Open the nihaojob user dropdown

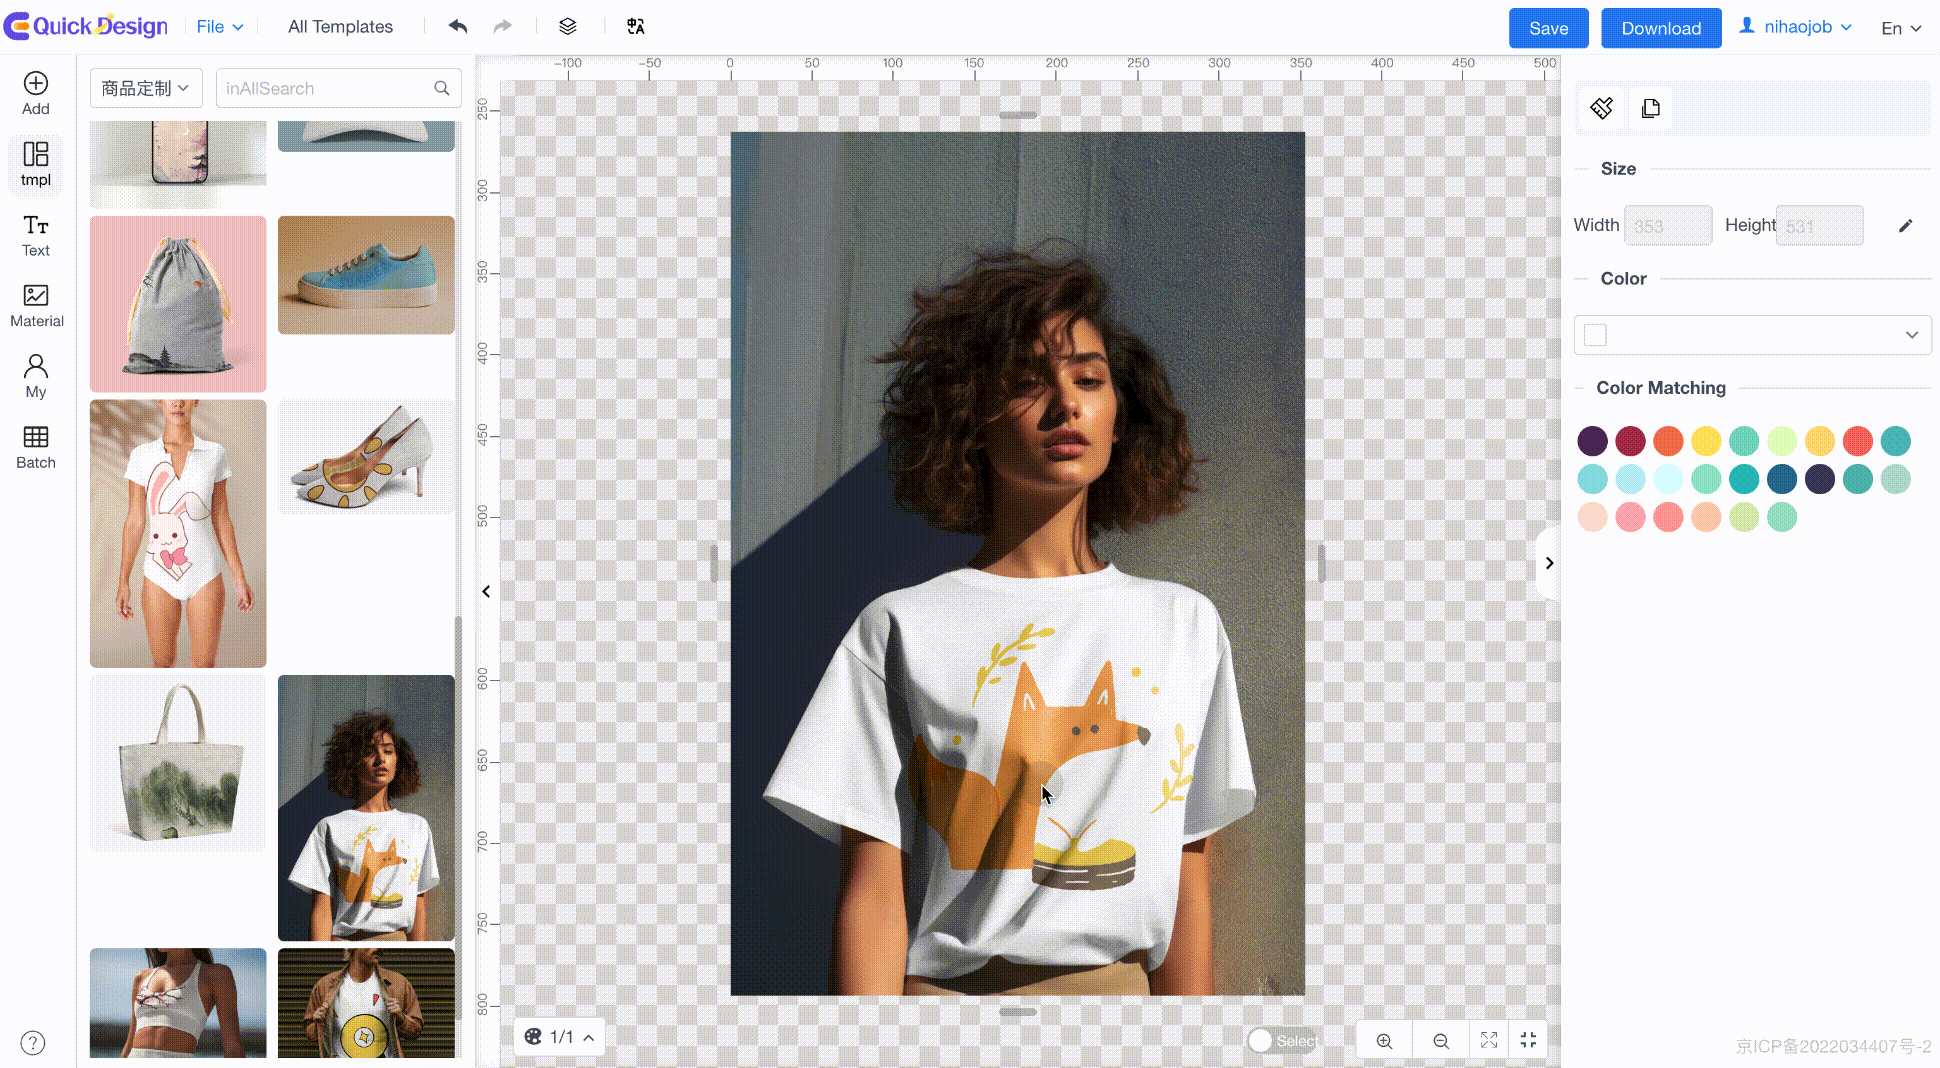[x=1796, y=27]
